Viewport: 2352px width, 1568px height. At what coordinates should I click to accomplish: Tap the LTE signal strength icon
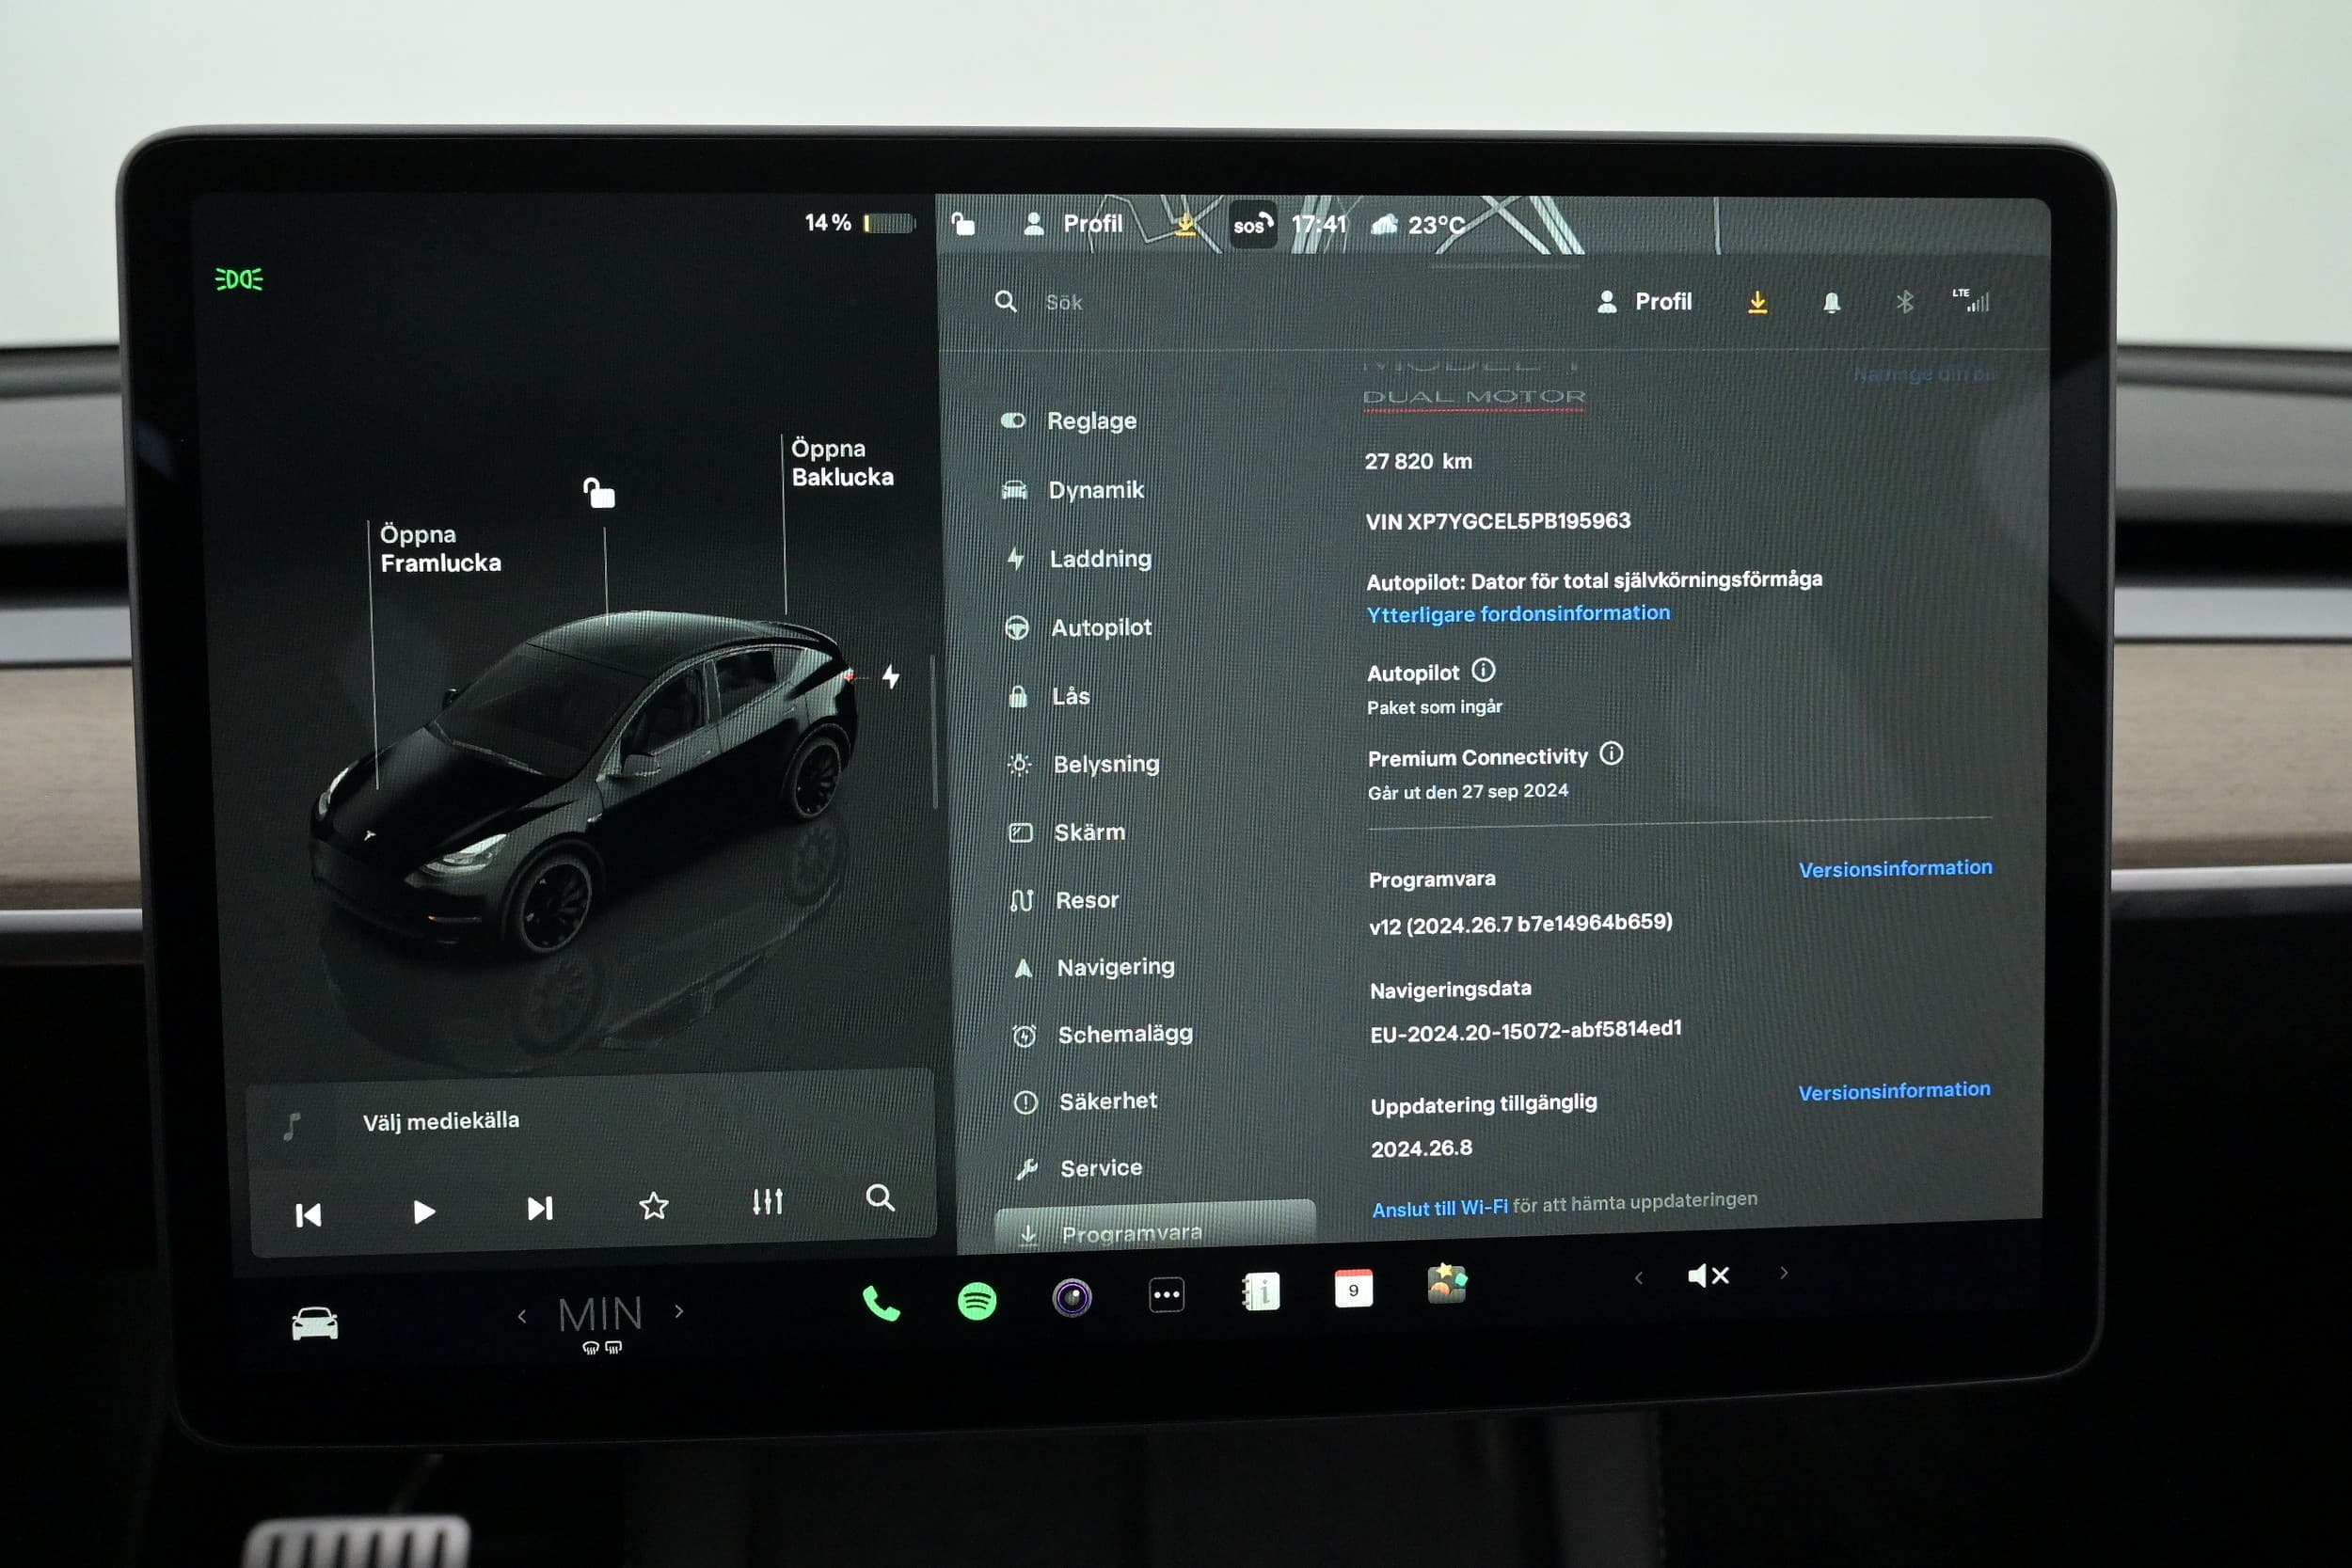[1971, 300]
